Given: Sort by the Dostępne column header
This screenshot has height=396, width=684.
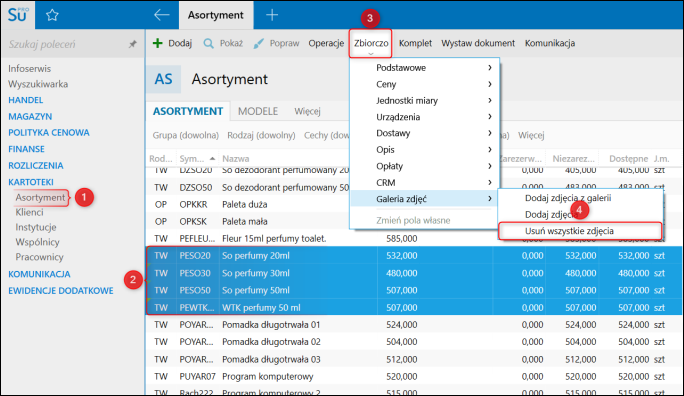Looking at the screenshot, I should click(628, 159).
